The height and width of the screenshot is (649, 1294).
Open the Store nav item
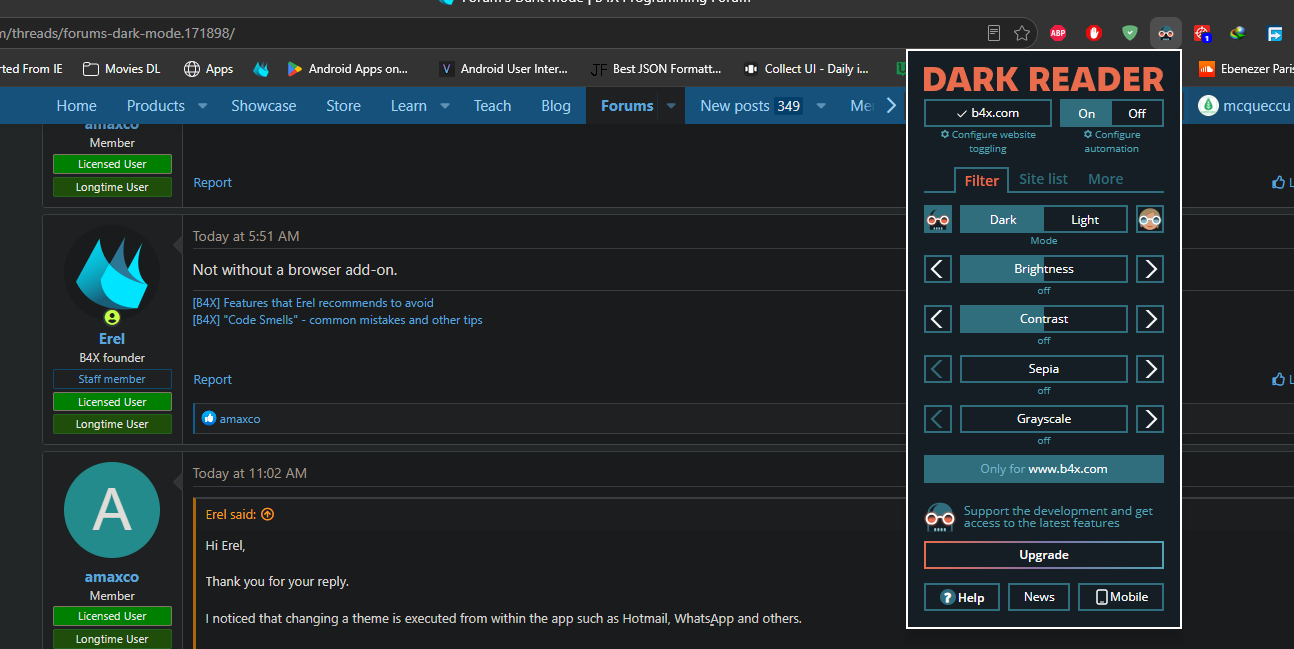tap(343, 106)
